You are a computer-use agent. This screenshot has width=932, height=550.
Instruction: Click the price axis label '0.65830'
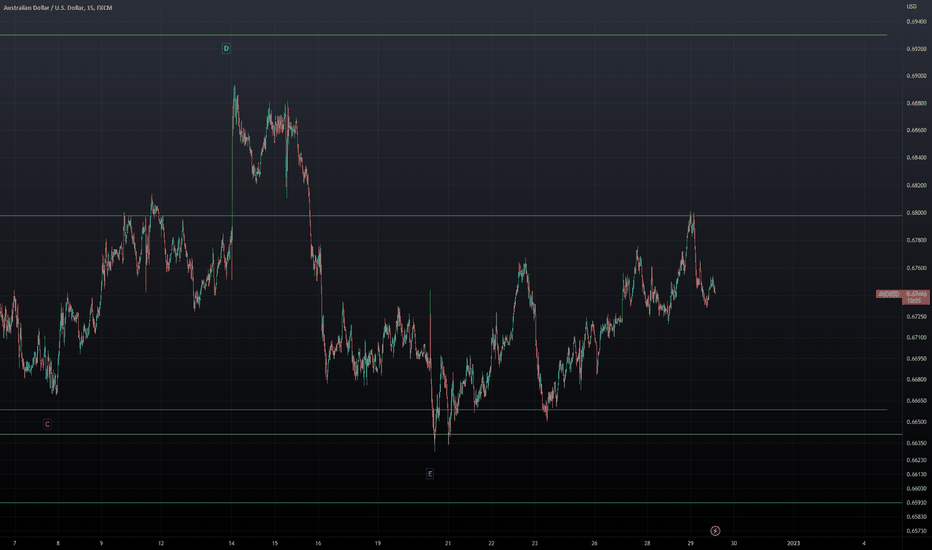[916, 517]
